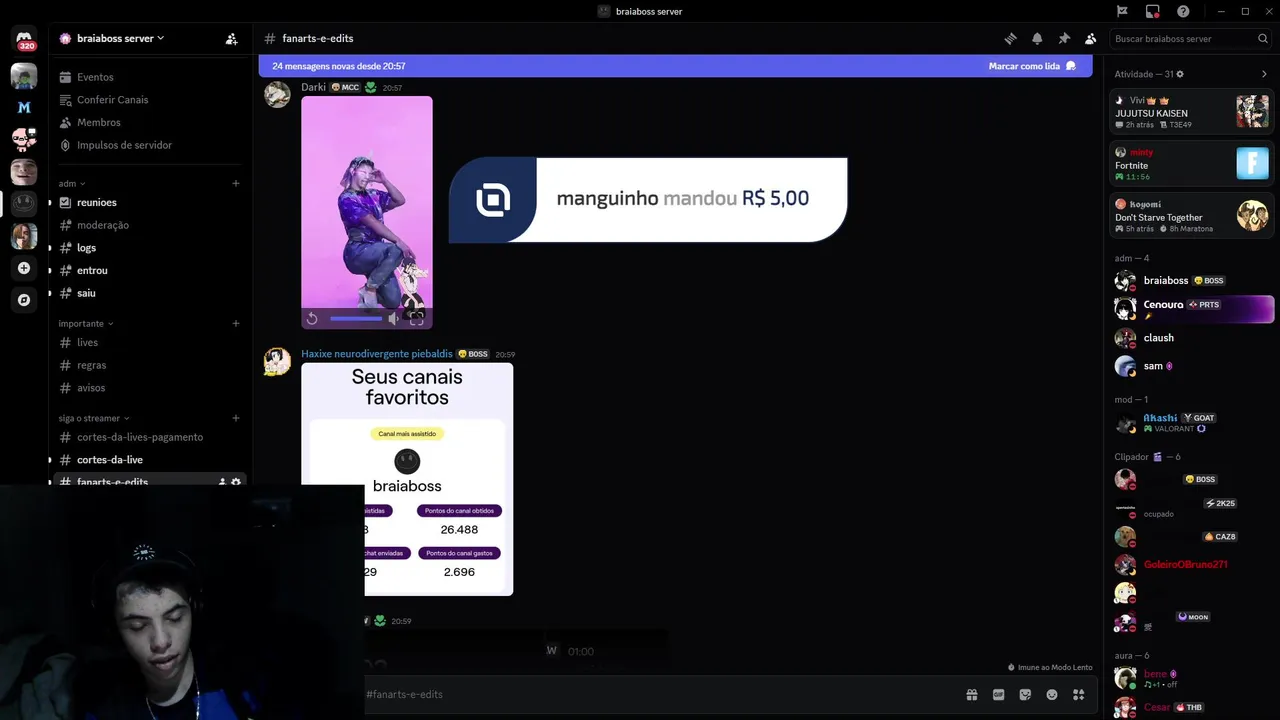Click create invite icon on fanarts-e-edits

222,482
